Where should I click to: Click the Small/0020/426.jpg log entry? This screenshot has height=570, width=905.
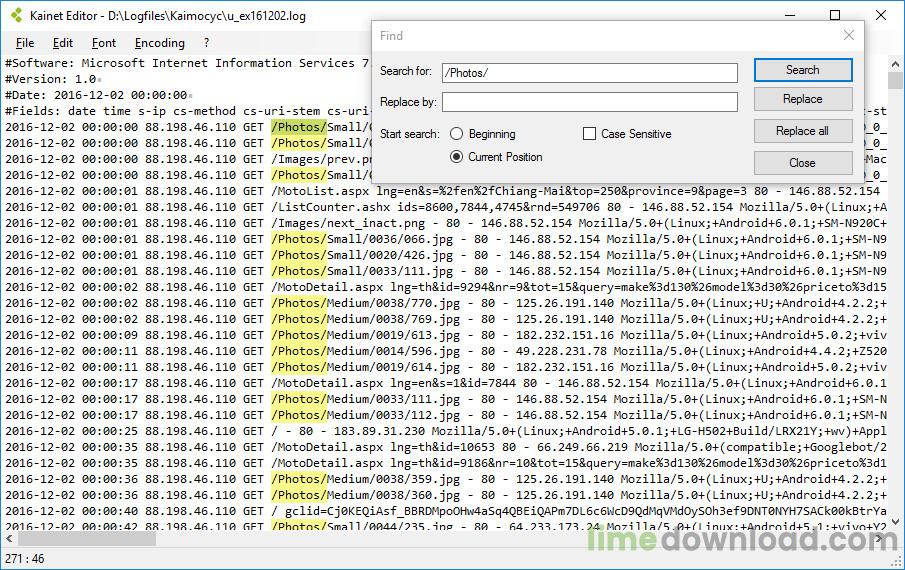[x=390, y=255]
